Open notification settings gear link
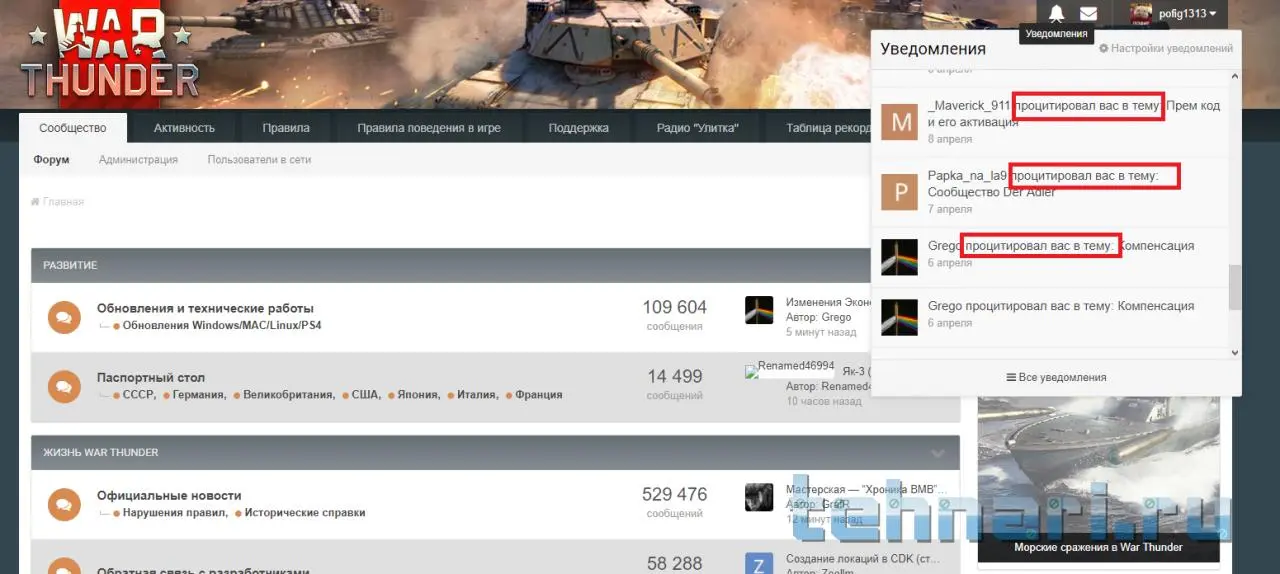The width and height of the screenshot is (1280, 574). click(x=1166, y=48)
